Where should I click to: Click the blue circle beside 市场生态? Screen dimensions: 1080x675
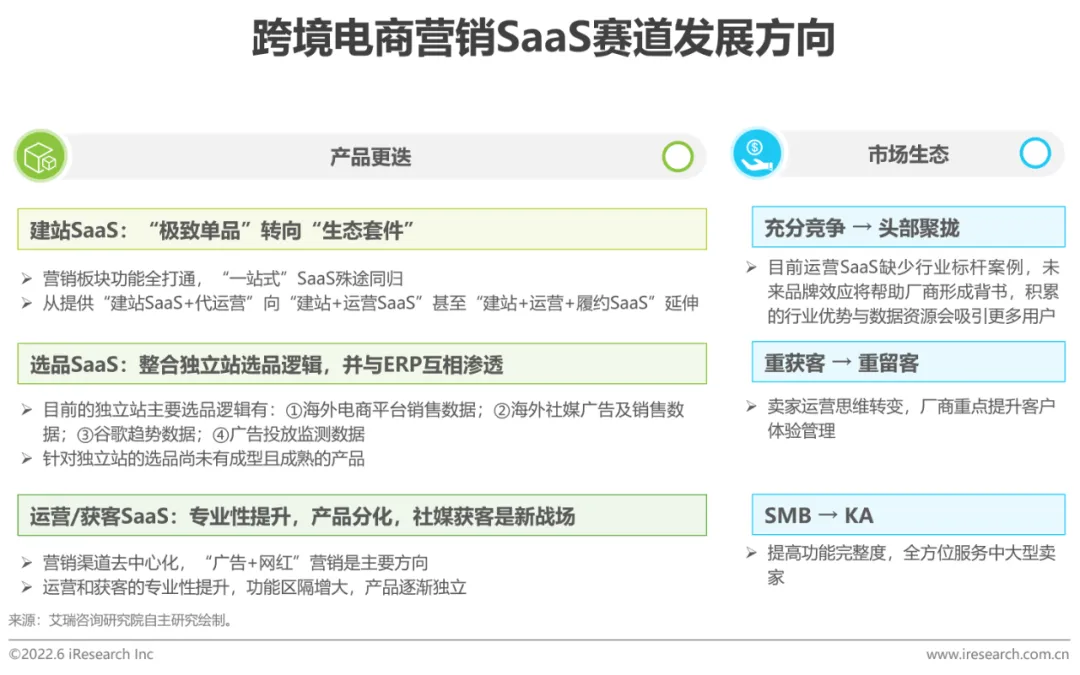tap(1035, 153)
